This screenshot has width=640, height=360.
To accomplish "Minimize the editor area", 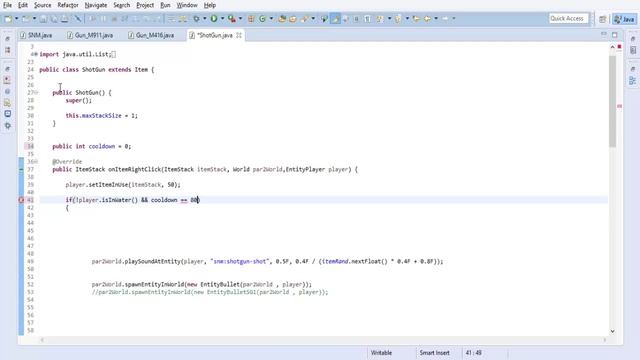I will (604, 35).
